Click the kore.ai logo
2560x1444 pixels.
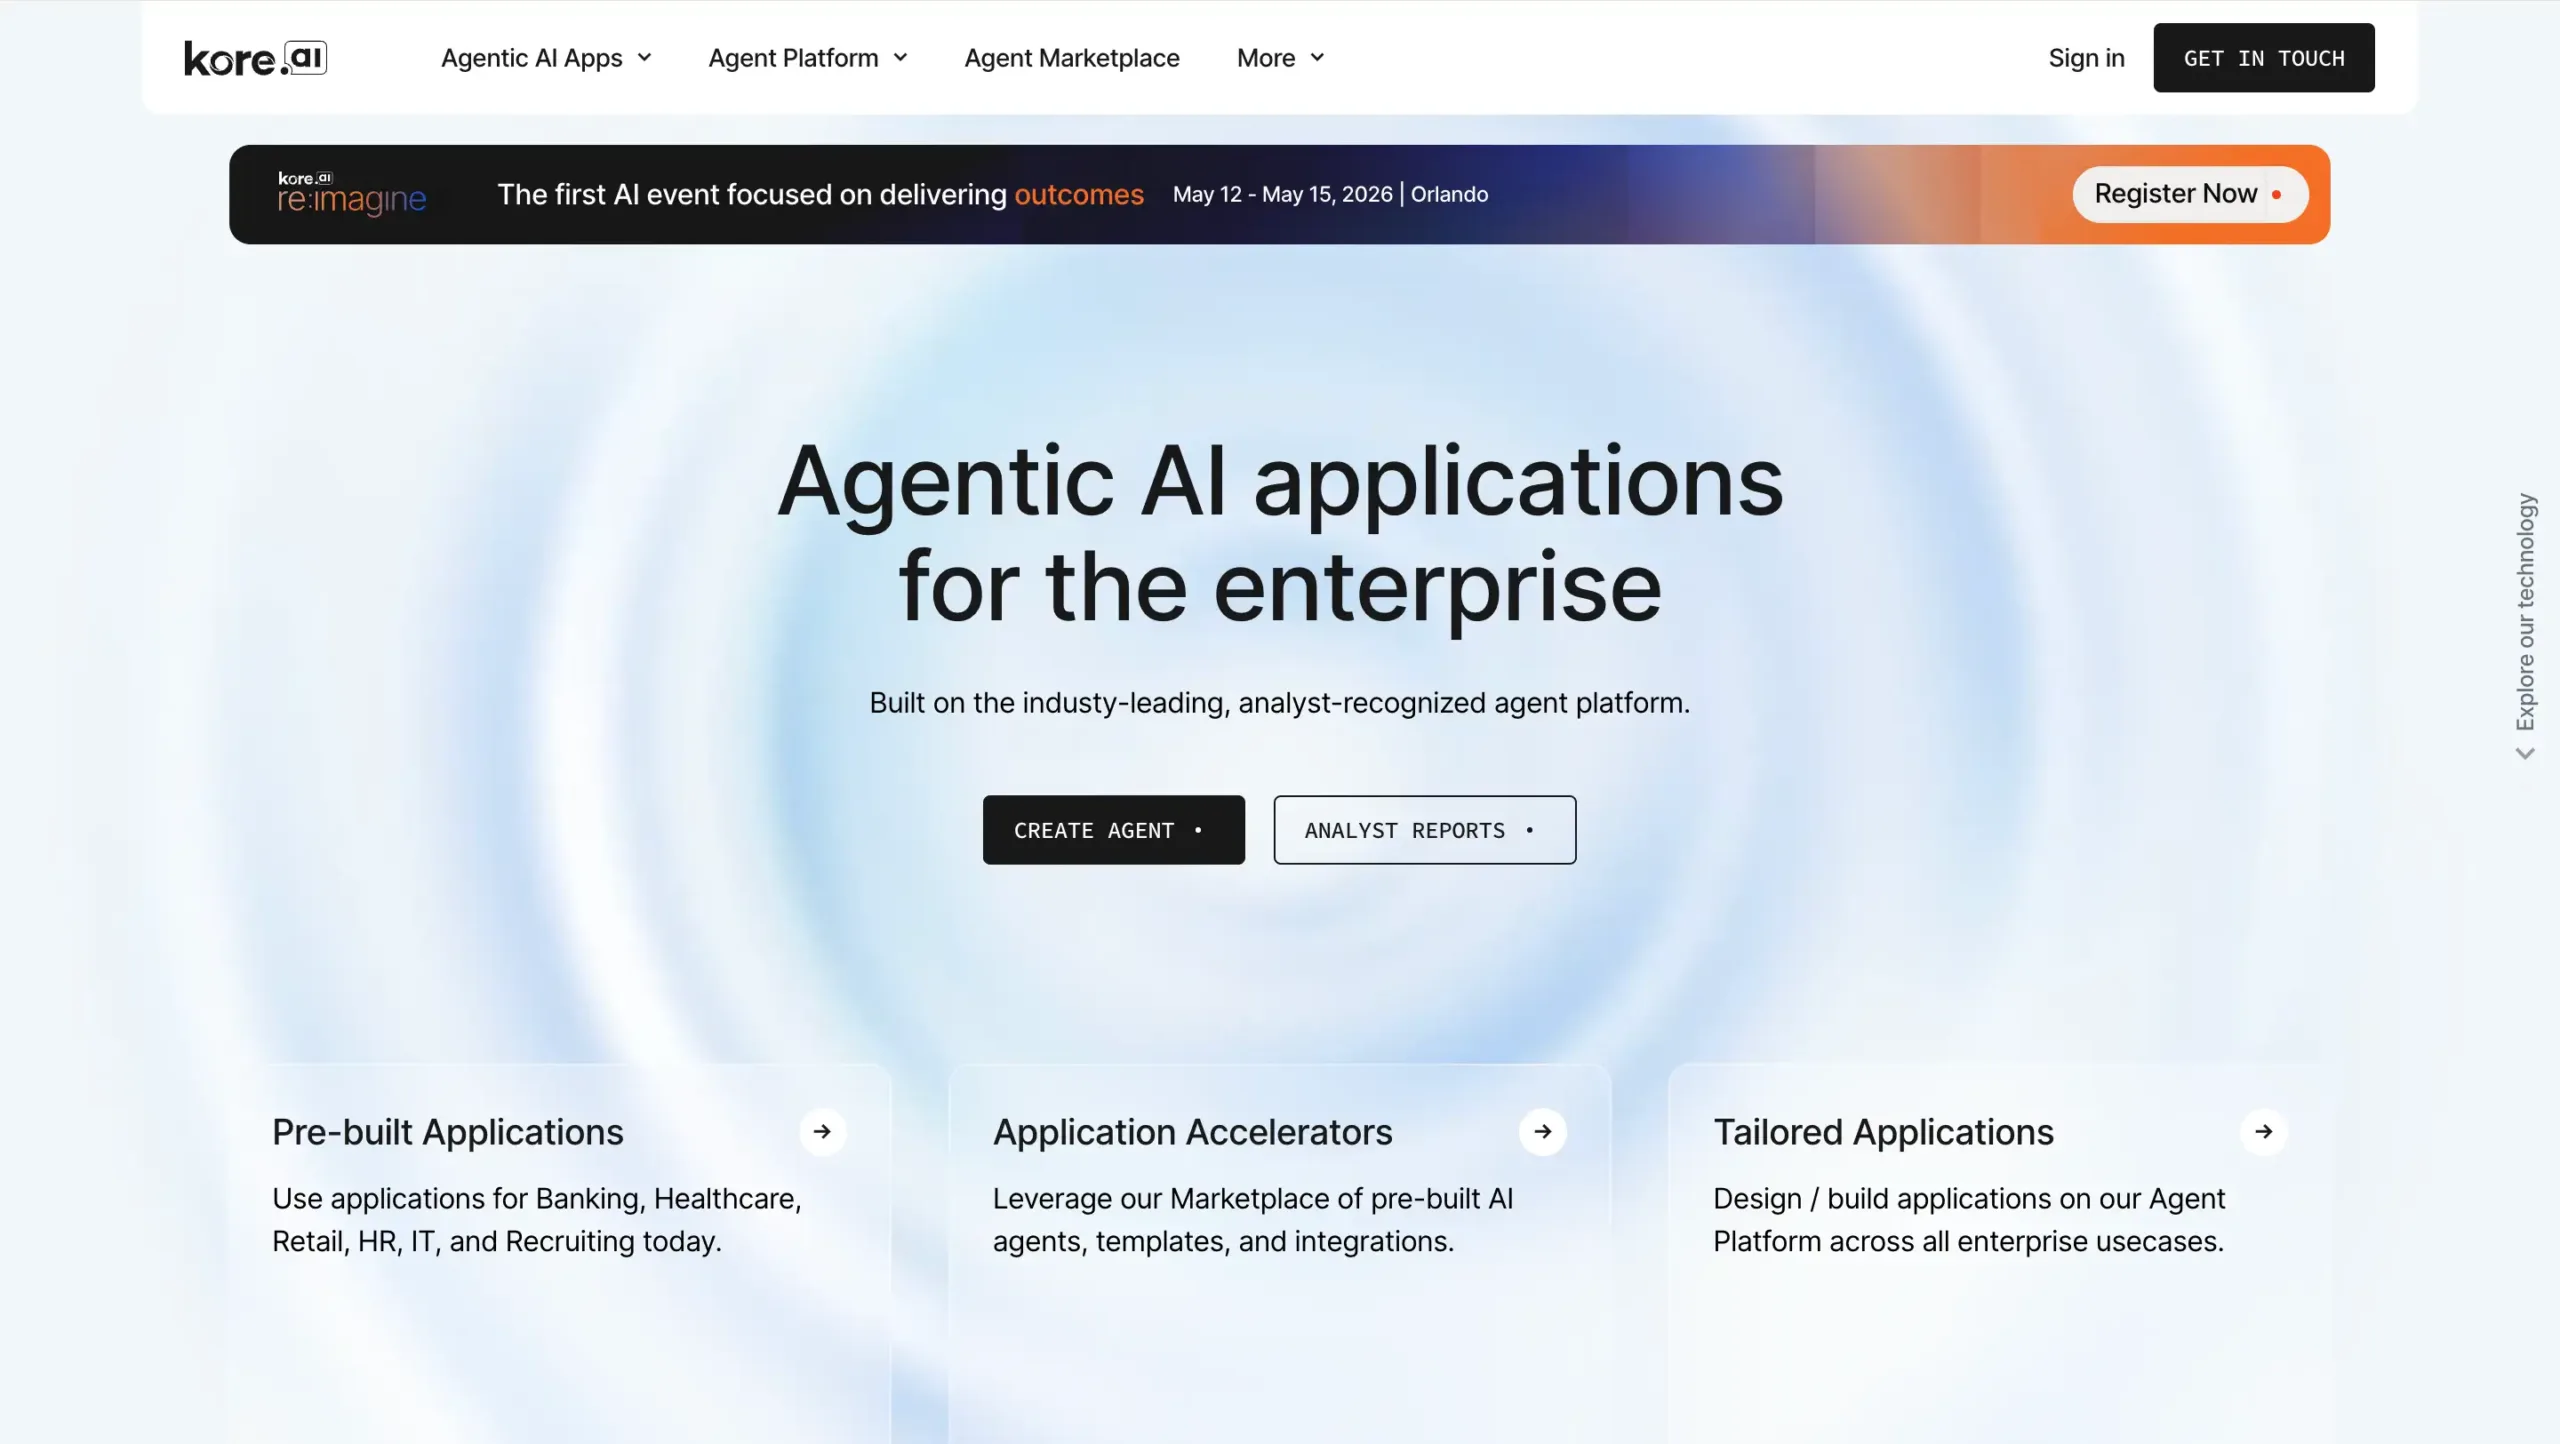tap(255, 58)
